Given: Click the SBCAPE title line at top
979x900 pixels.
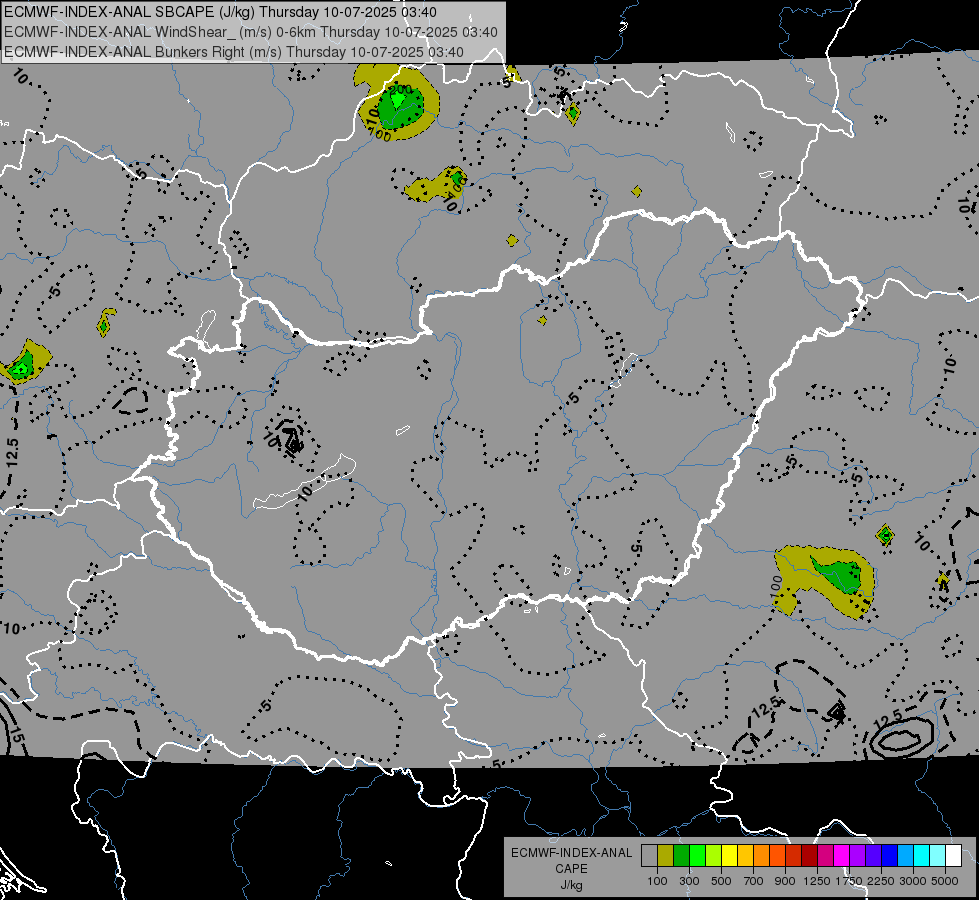Looking at the screenshot, I should pyautogui.click(x=220, y=12).
